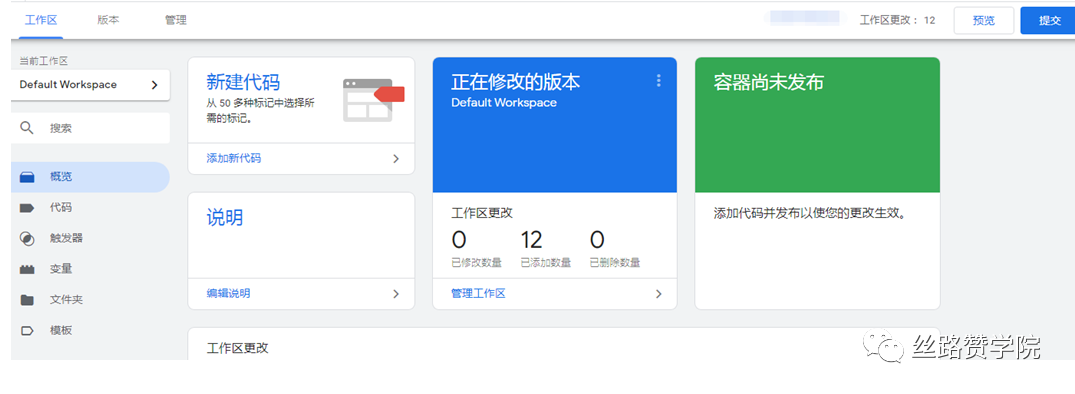Click the variable block icon next to 变量
The height and width of the screenshot is (394, 1075).
click(x=27, y=269)
